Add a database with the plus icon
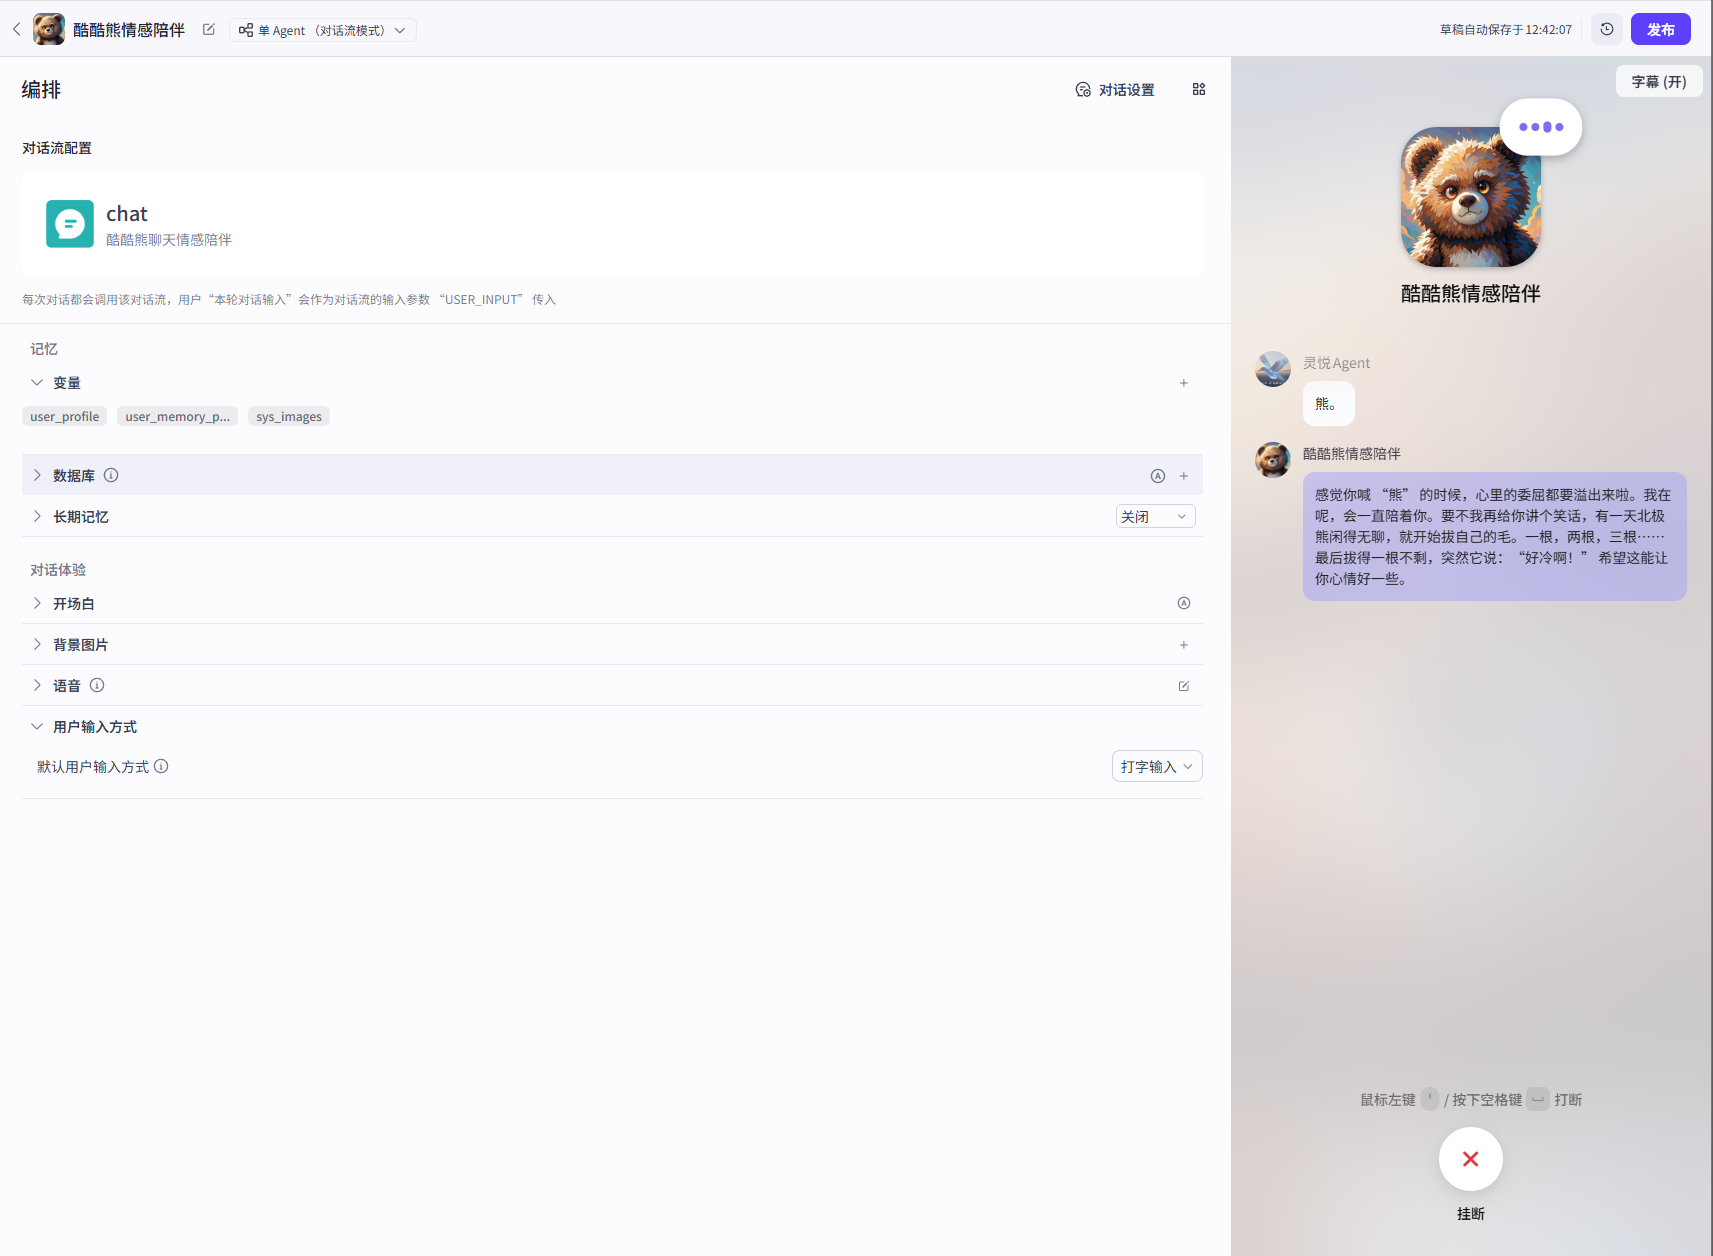This screenshot has height=1256, width=1713. [x=1184, y=476]
